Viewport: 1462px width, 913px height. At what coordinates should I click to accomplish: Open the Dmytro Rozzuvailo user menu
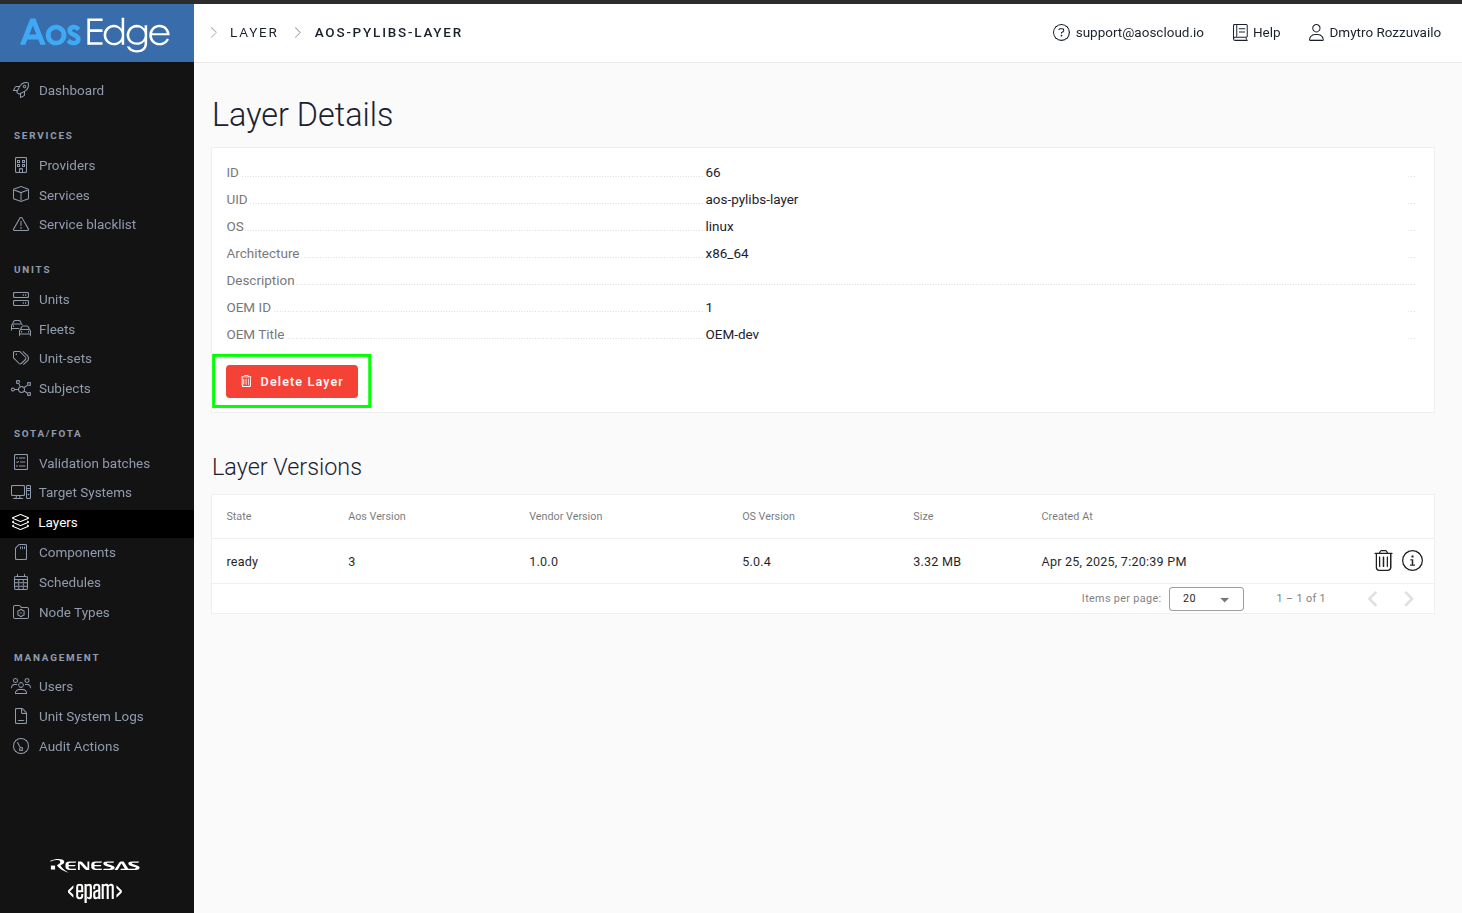click(x=1374, y=33)
